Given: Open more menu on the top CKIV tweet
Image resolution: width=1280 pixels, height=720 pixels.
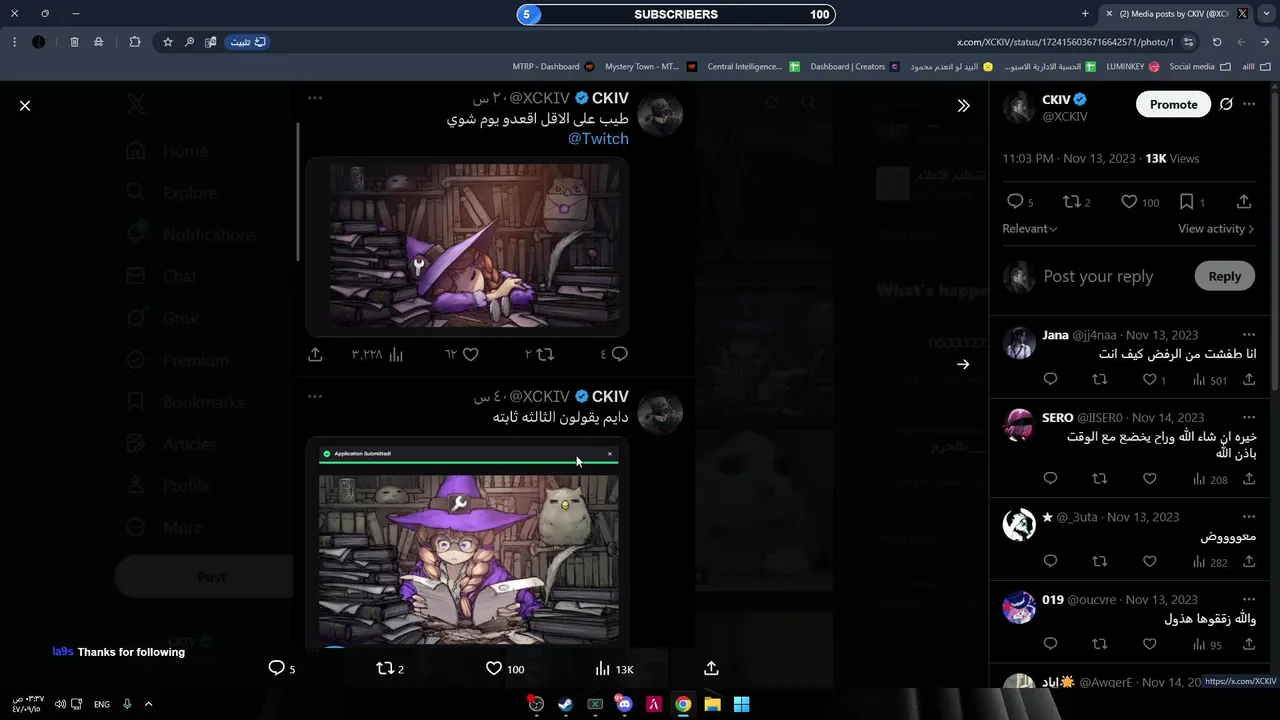Looking at the screenshot, I should pos(315,98).
